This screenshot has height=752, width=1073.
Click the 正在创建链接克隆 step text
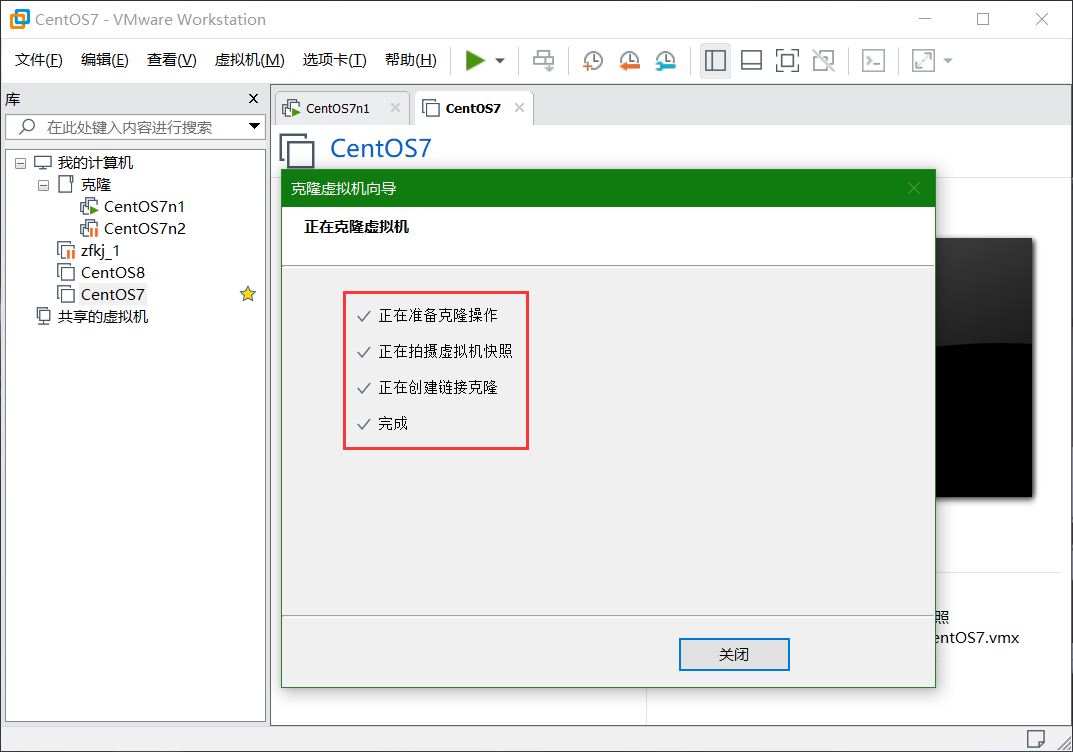[x=438, y=387]
